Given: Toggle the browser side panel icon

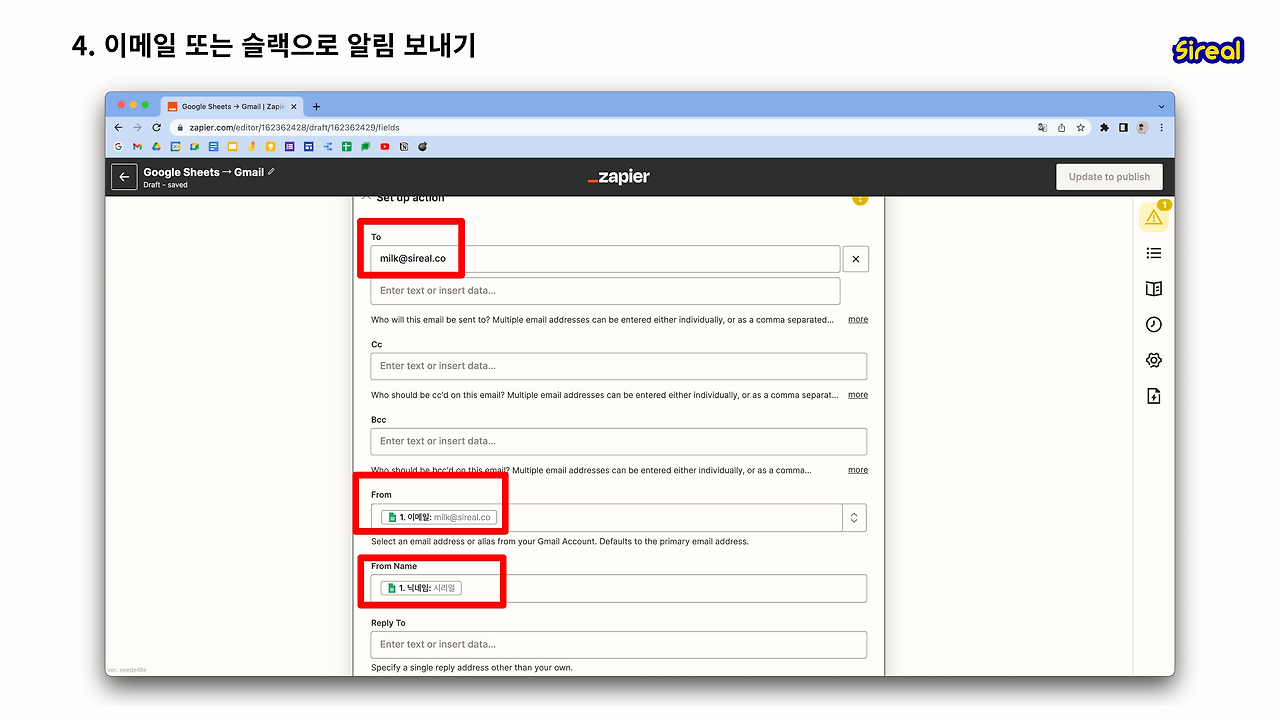Looking at the screenshot, I should [x=1123, y=128].
